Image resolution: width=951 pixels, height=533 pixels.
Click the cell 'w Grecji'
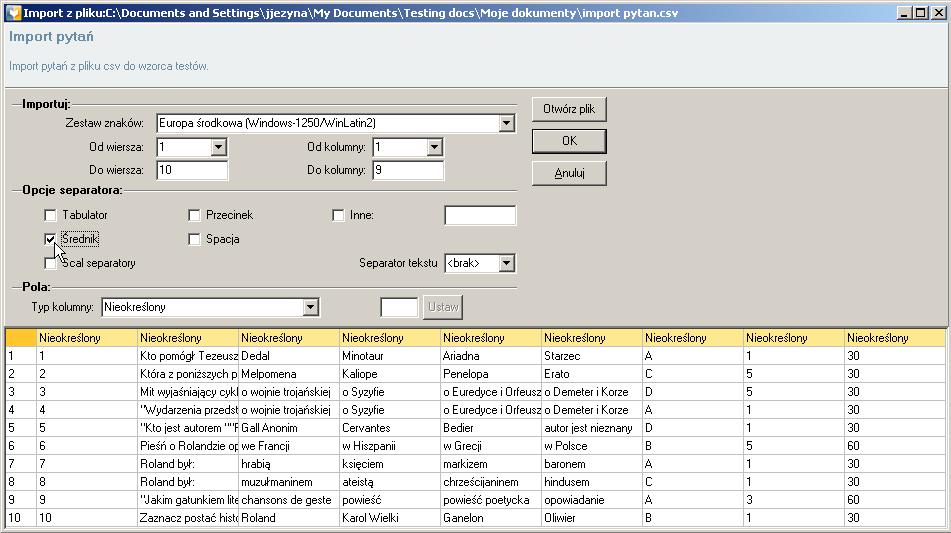click(x=491, y=446)
